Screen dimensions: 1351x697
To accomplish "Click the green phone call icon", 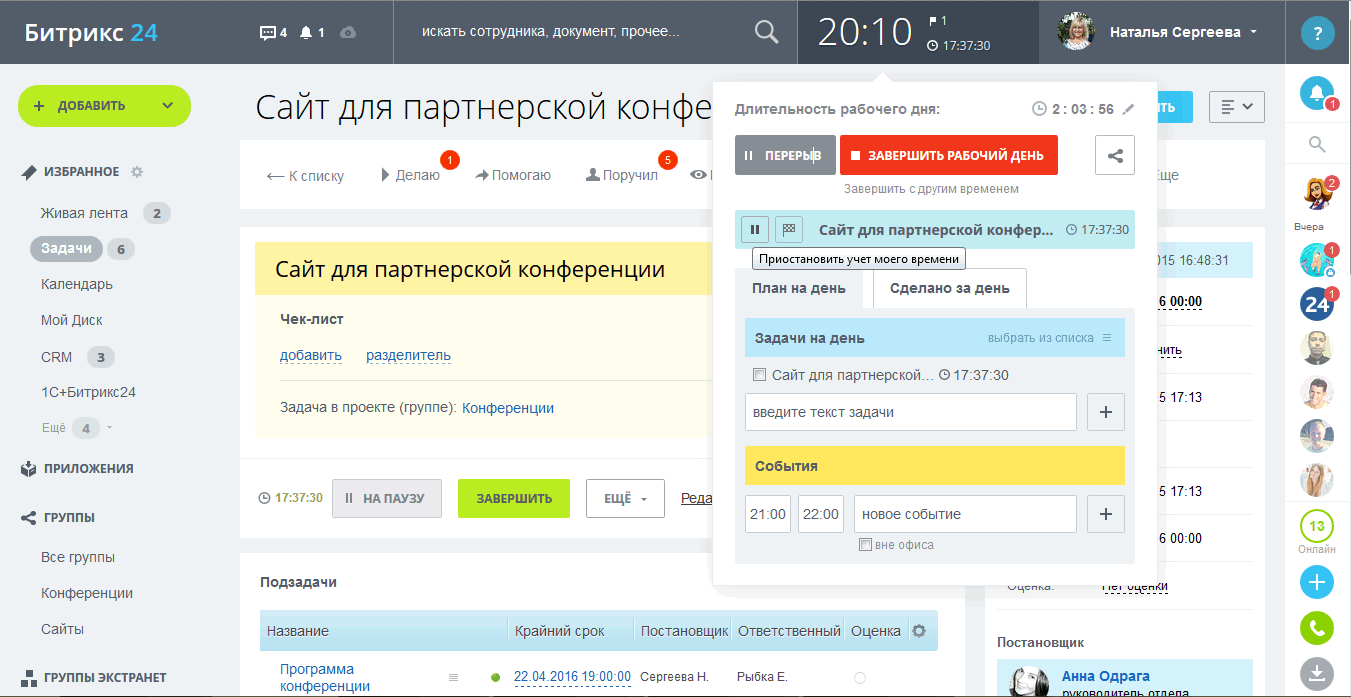I will coord(1317,628).
